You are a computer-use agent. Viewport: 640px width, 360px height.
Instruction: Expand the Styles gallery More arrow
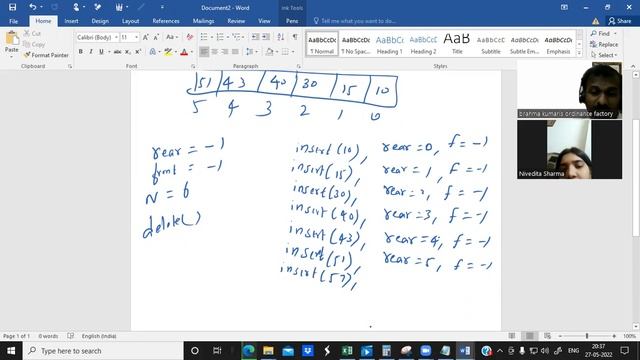click(x=579, y=53)
